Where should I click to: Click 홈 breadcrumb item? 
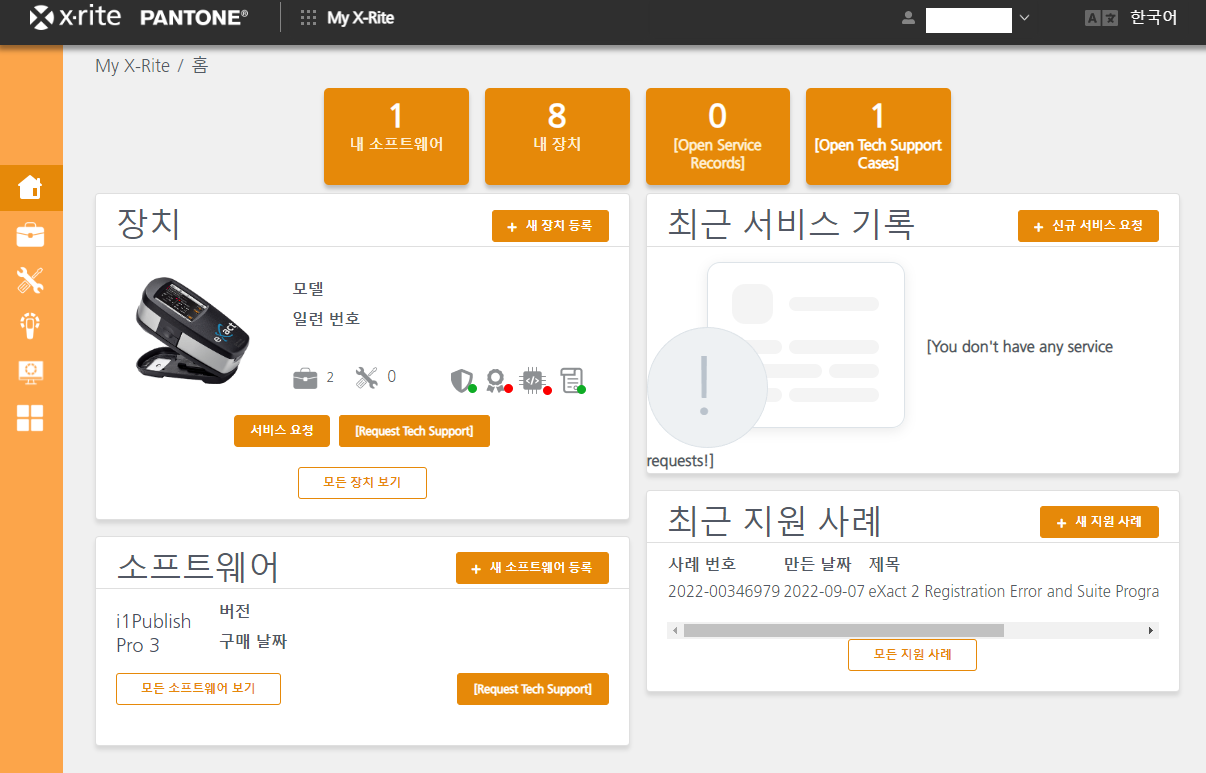200,66
